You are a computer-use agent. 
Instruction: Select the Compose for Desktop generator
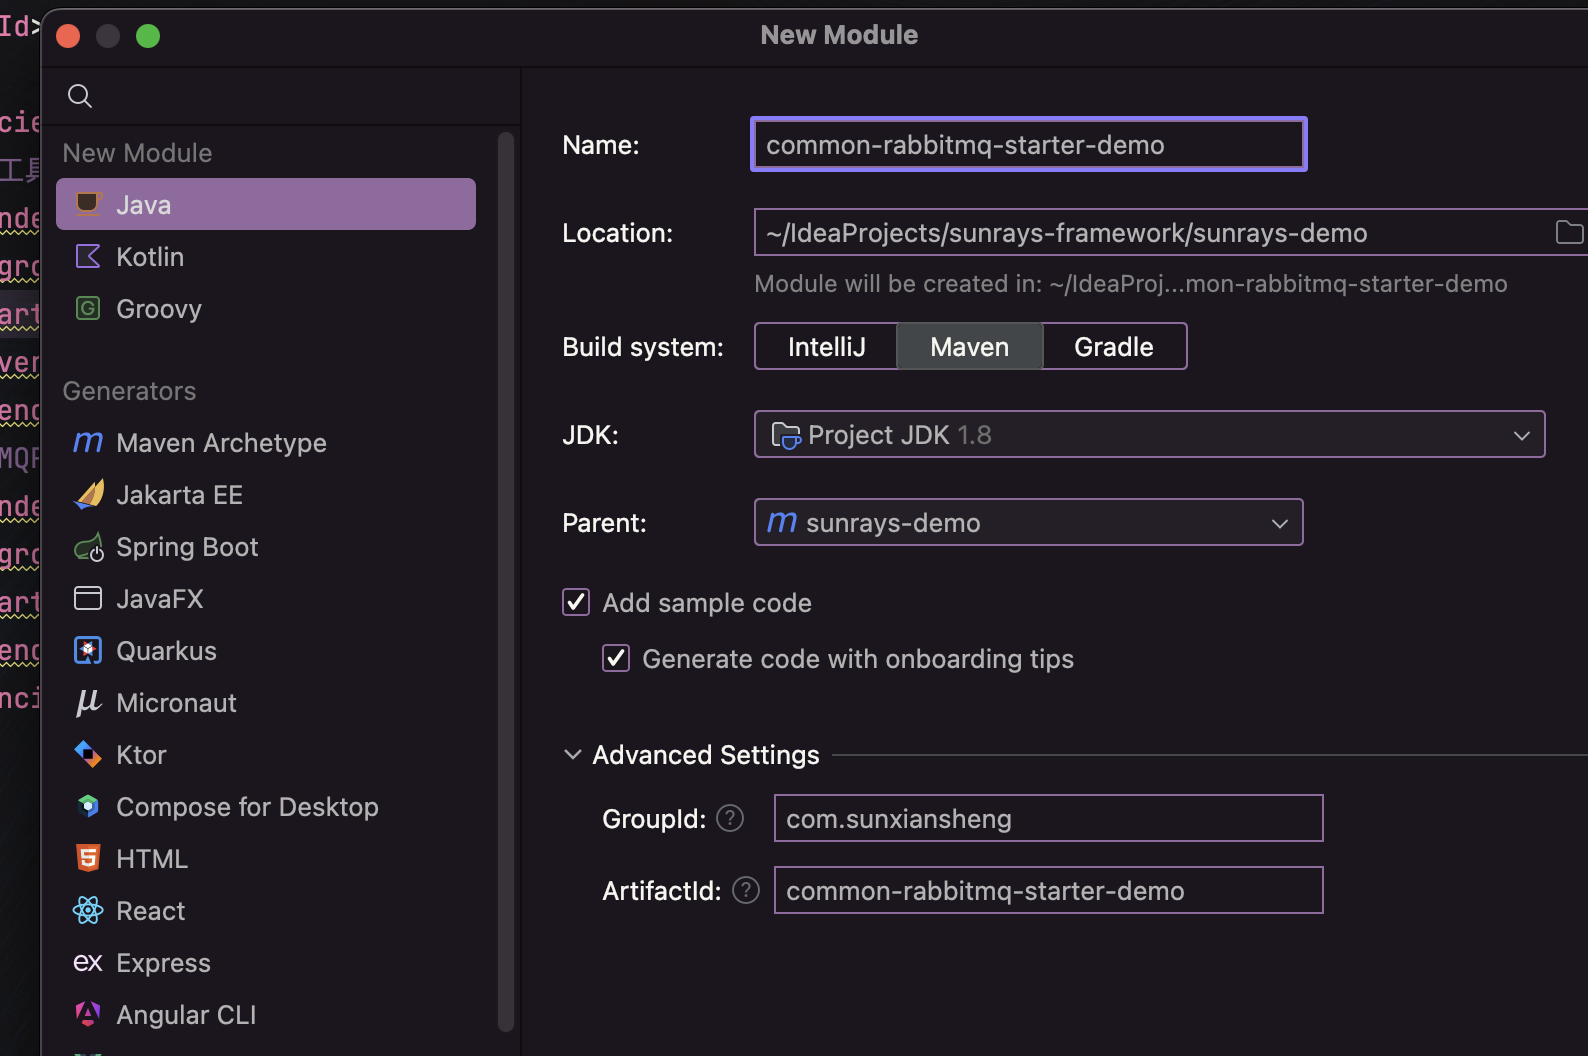pyautogui.click(x=266, y=806)
